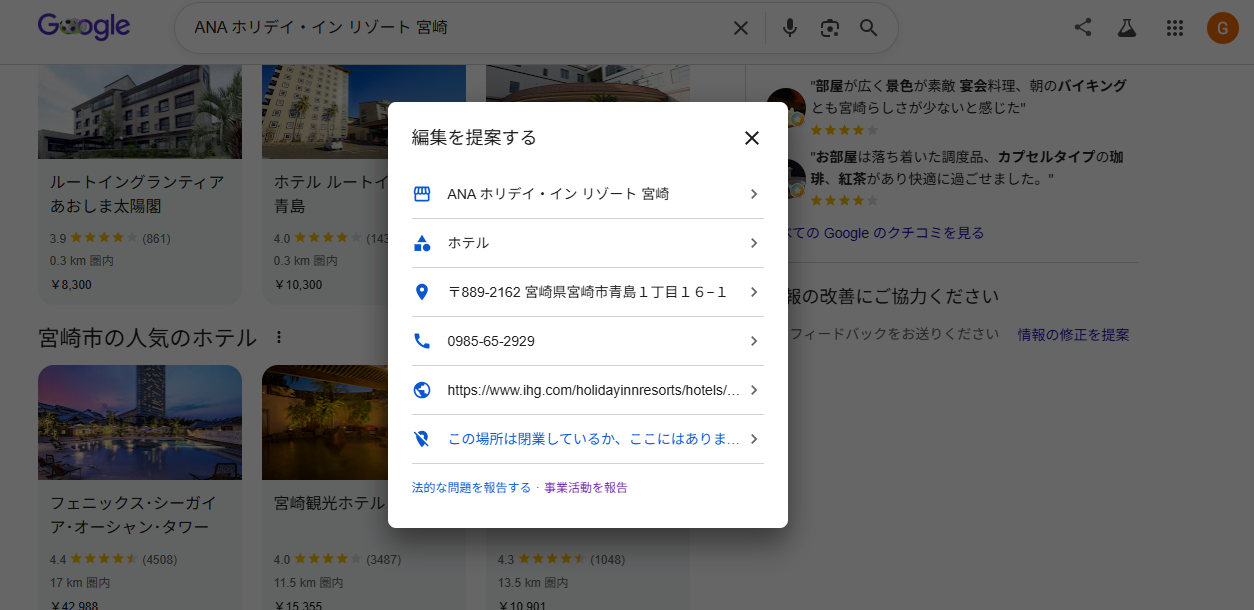Click the 編集を提案する dialog title
The height and width of the screenshot is (610, 1254).
point(474,138)
